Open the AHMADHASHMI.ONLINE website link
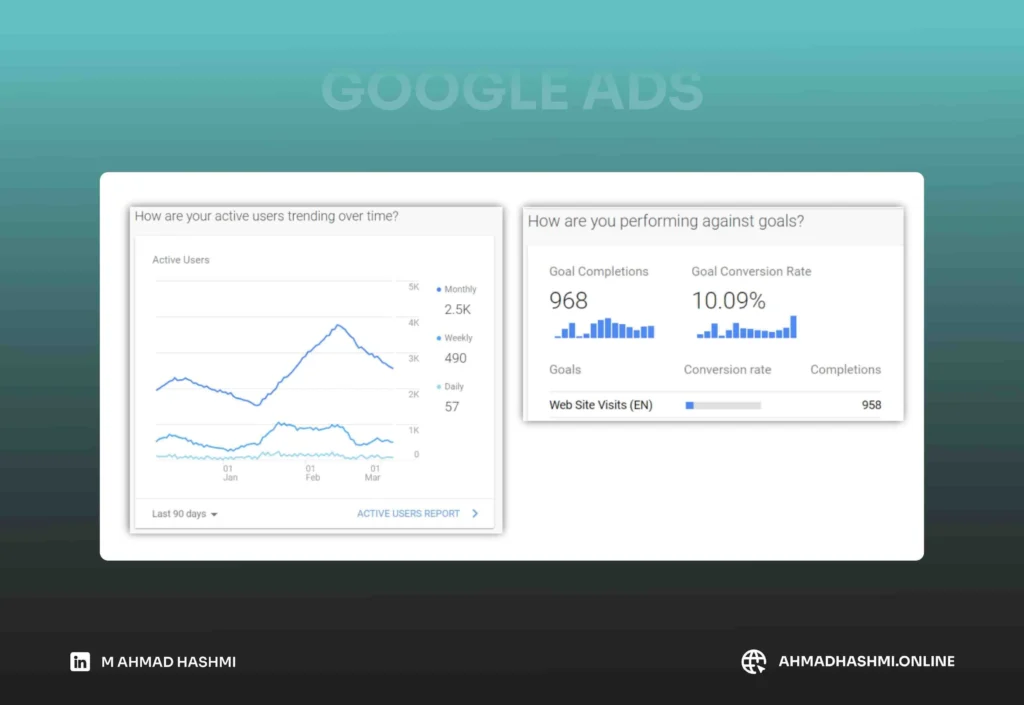Image resolution: width=1024 pixels, height=705 pixels. [866, 661]
